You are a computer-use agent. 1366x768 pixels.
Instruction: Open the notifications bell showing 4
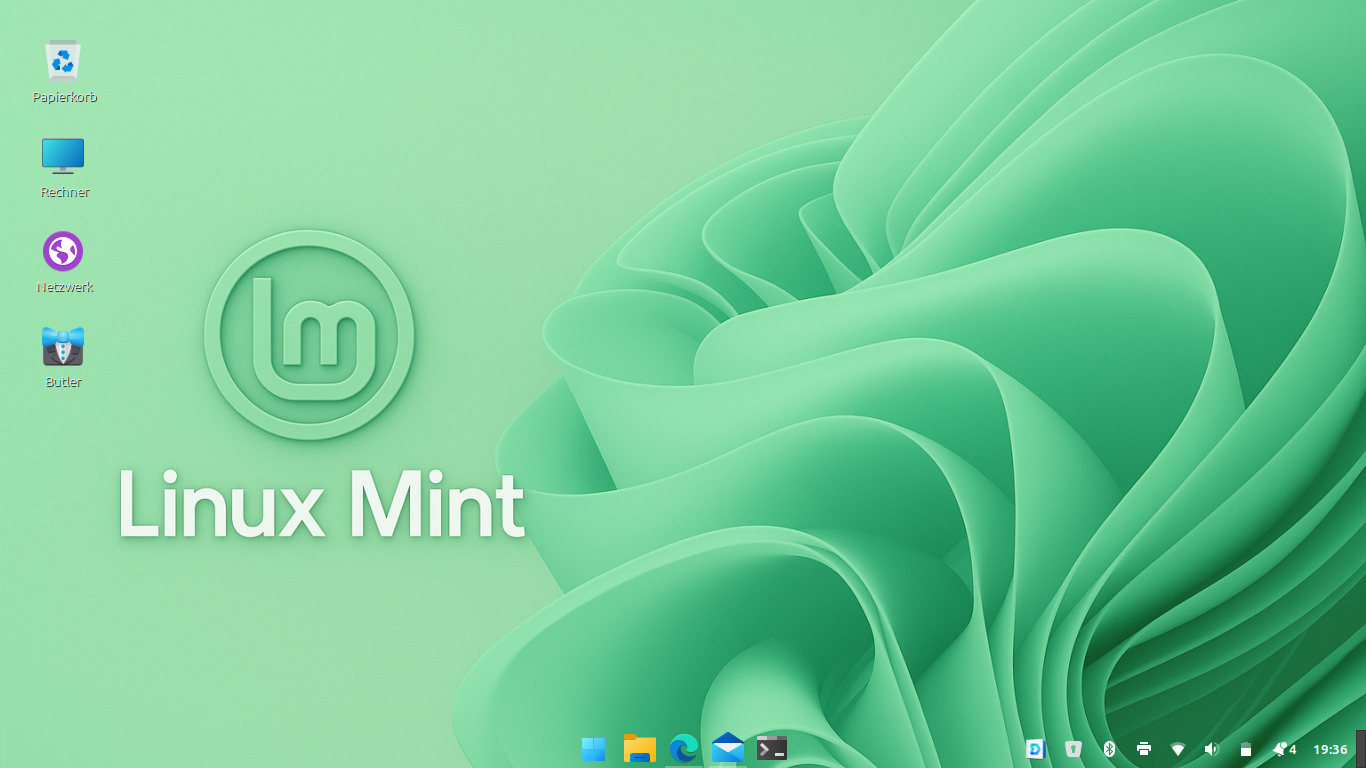pyautogui.click(x=1284, y=749)
